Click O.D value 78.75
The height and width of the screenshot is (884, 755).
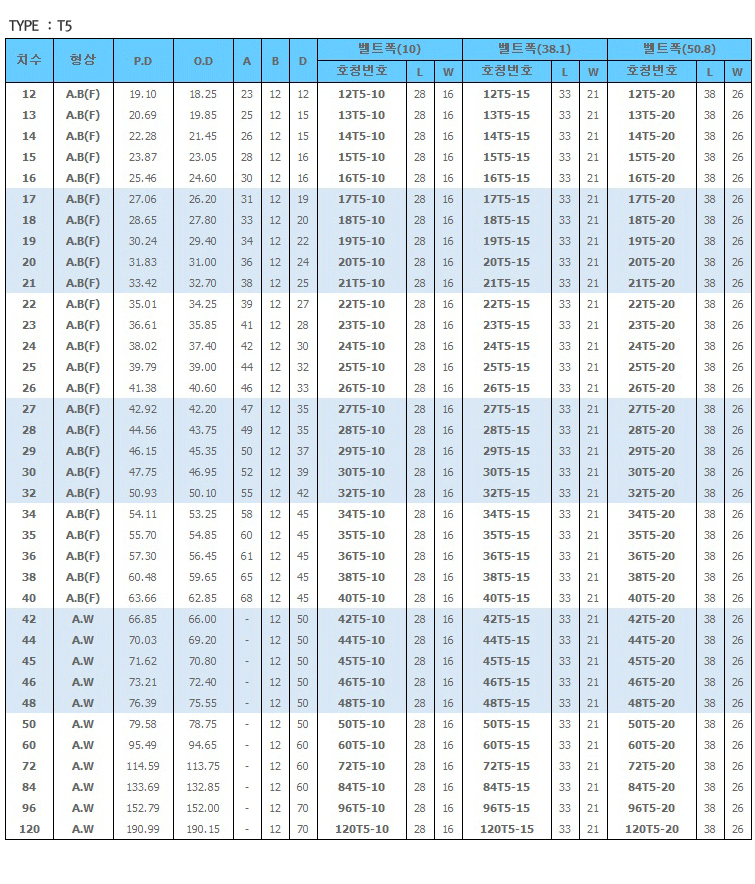pyautogui.click(x=203, y=724)
